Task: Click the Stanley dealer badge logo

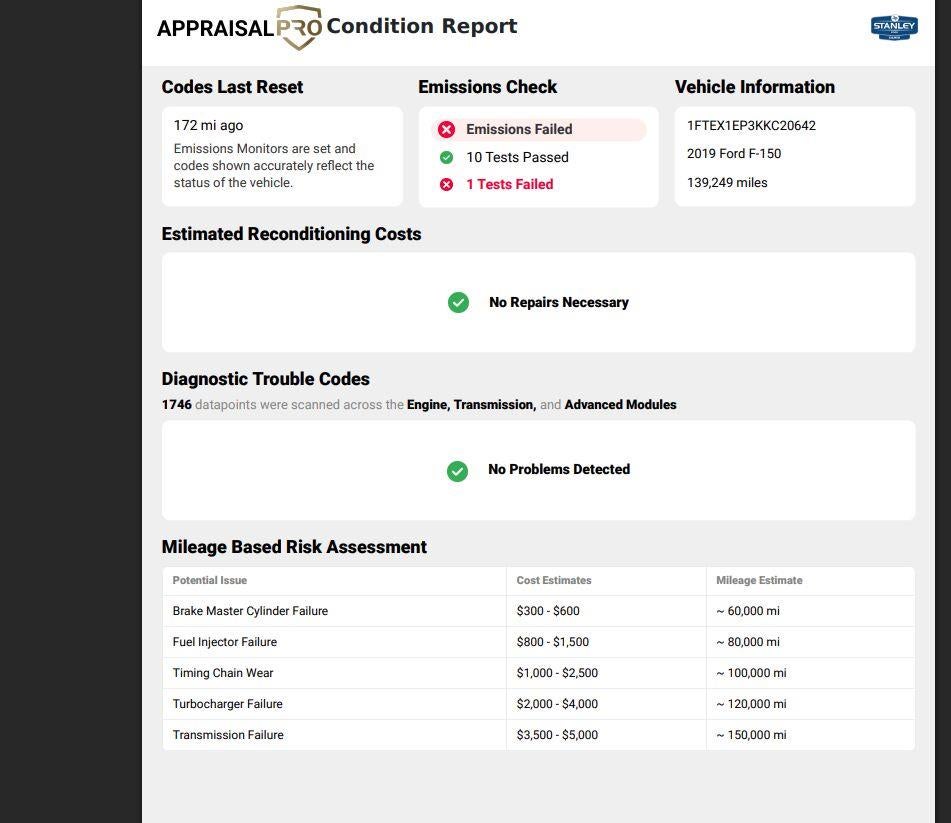Action: 894,27
